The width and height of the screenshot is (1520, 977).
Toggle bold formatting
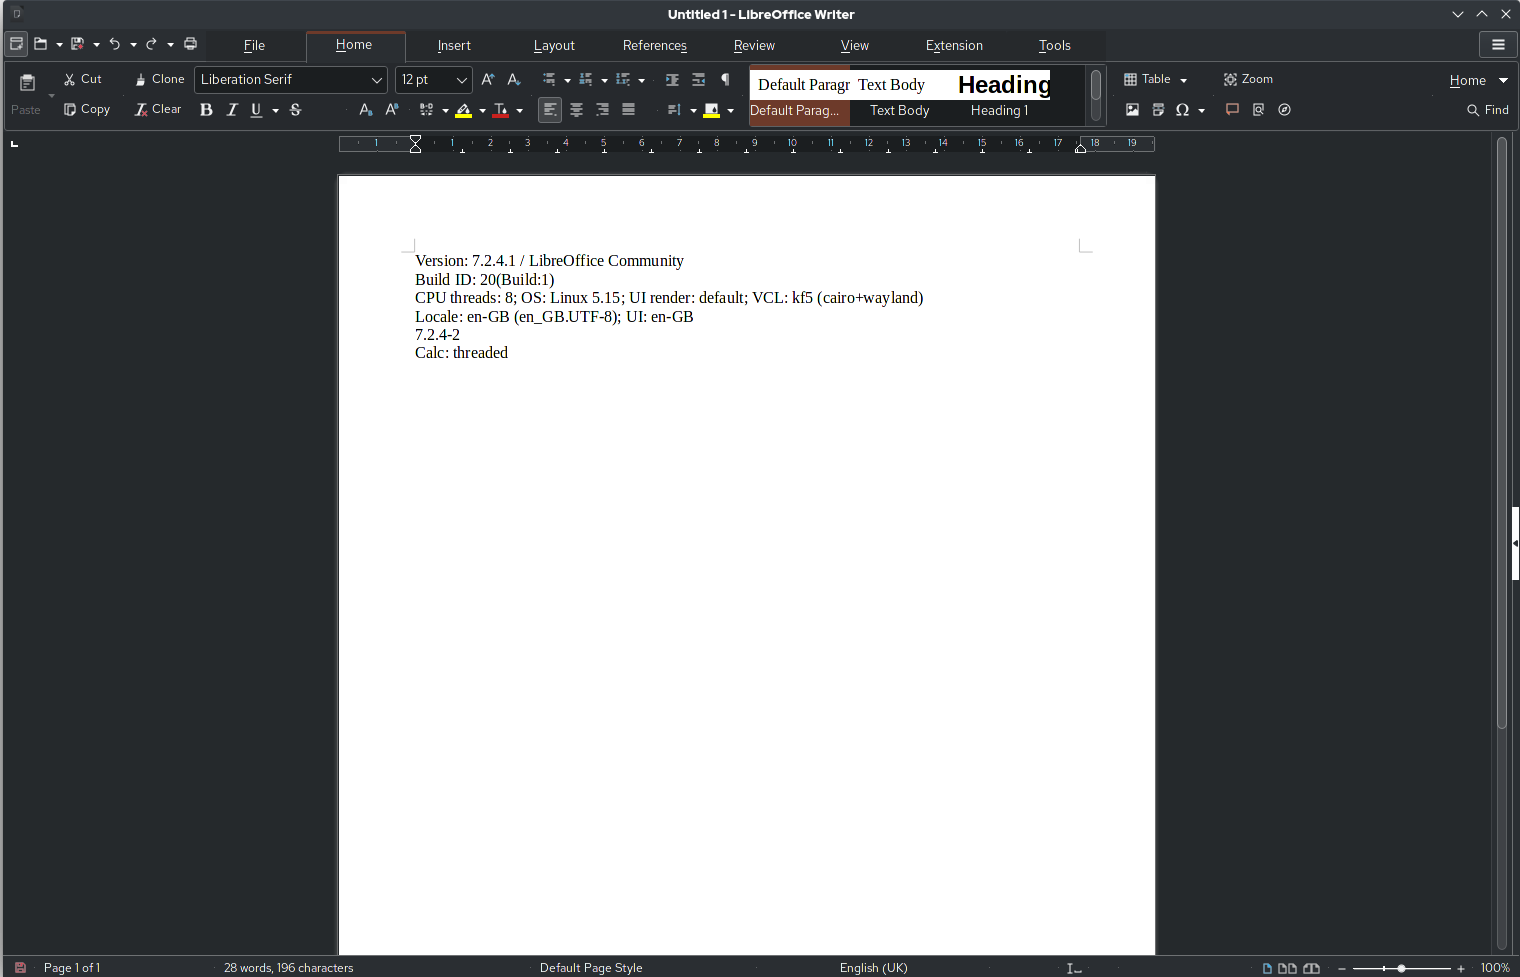(x=206, y=110)
